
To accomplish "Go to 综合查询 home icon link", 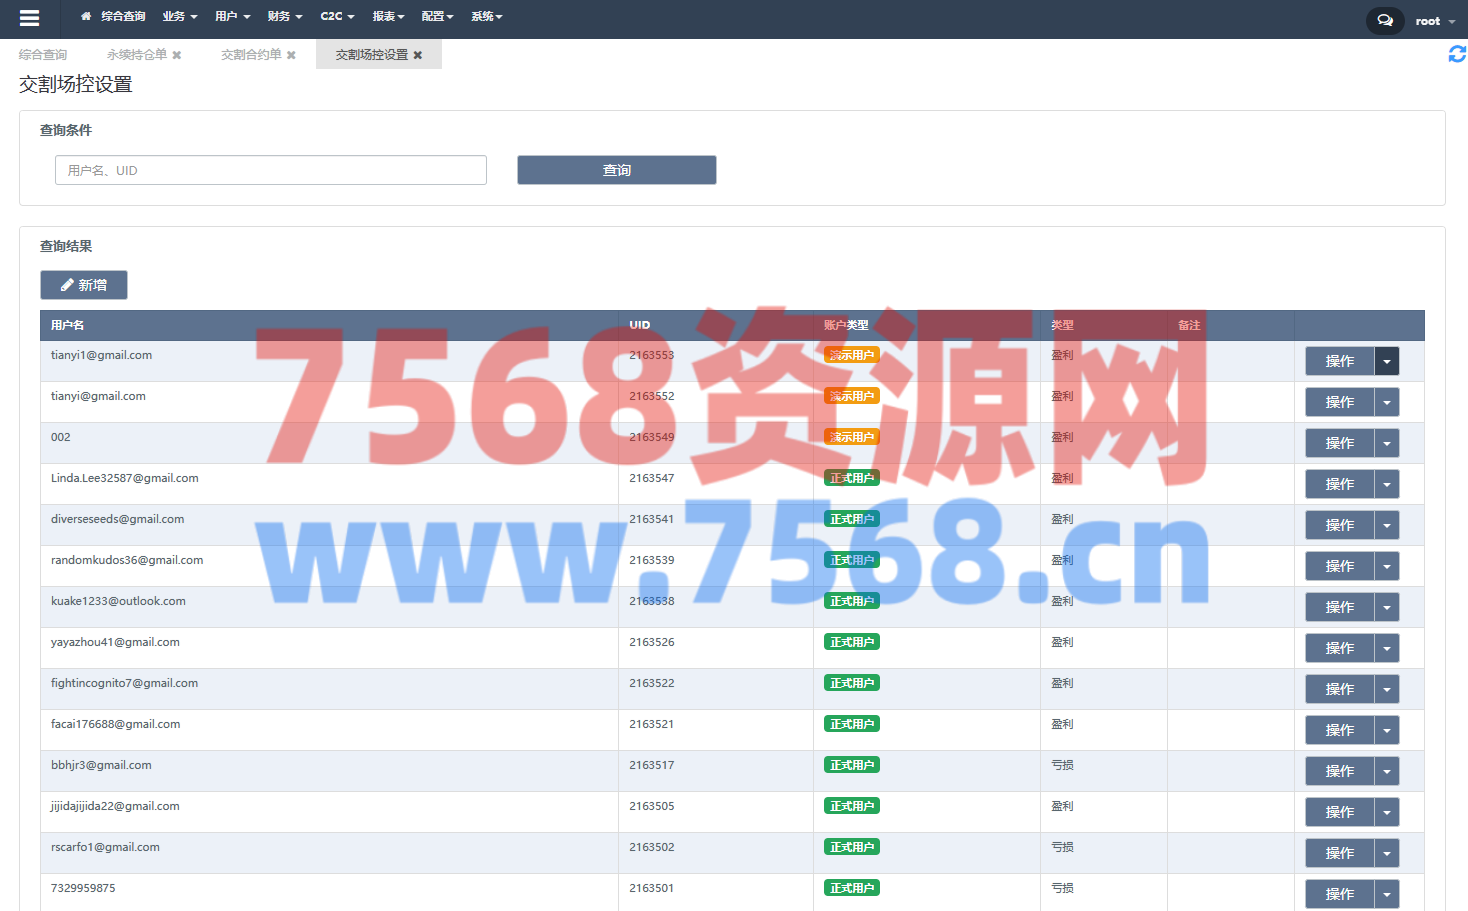I will click(113, 16).
